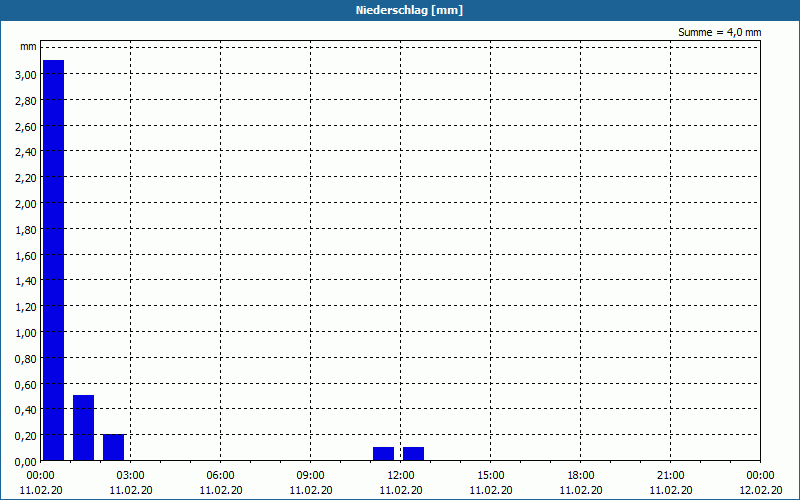
Task: Click the 0,80 y-axis label
Action: (26, 359)
